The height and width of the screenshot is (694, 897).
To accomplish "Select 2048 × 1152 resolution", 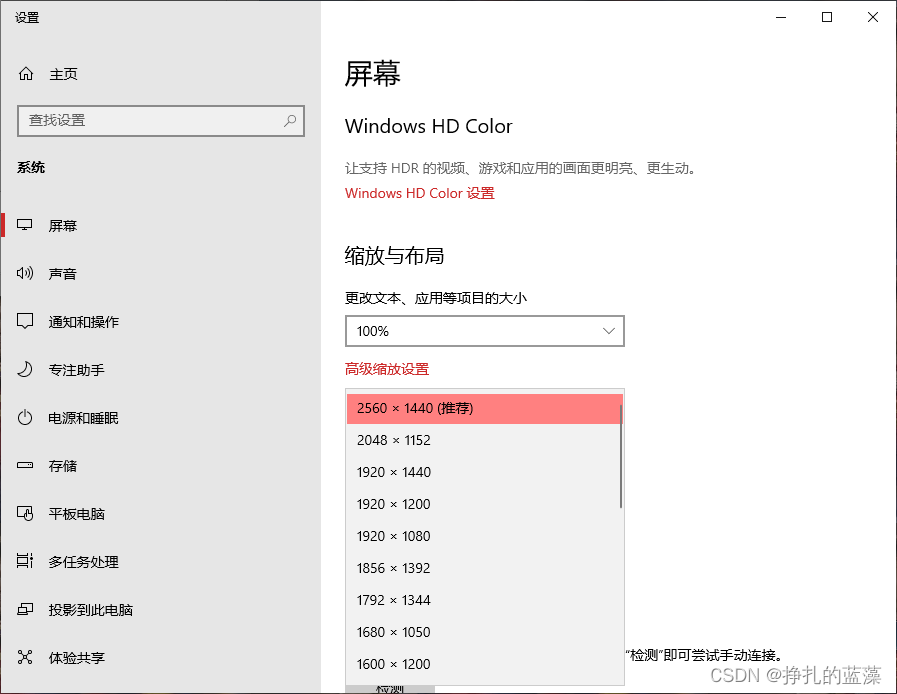I will coord(484,440).
